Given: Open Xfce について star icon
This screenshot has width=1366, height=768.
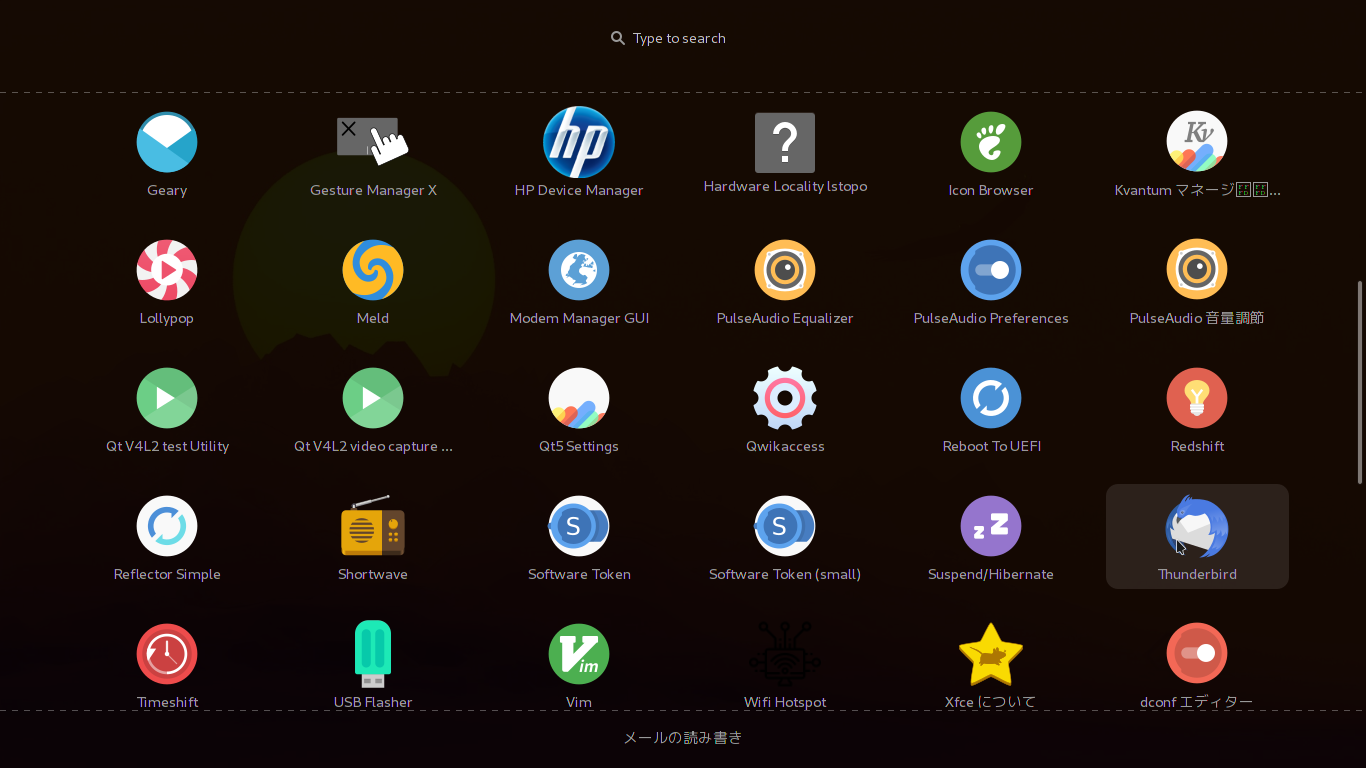Looking at the screenshot, I should click(x=991, y=654).
